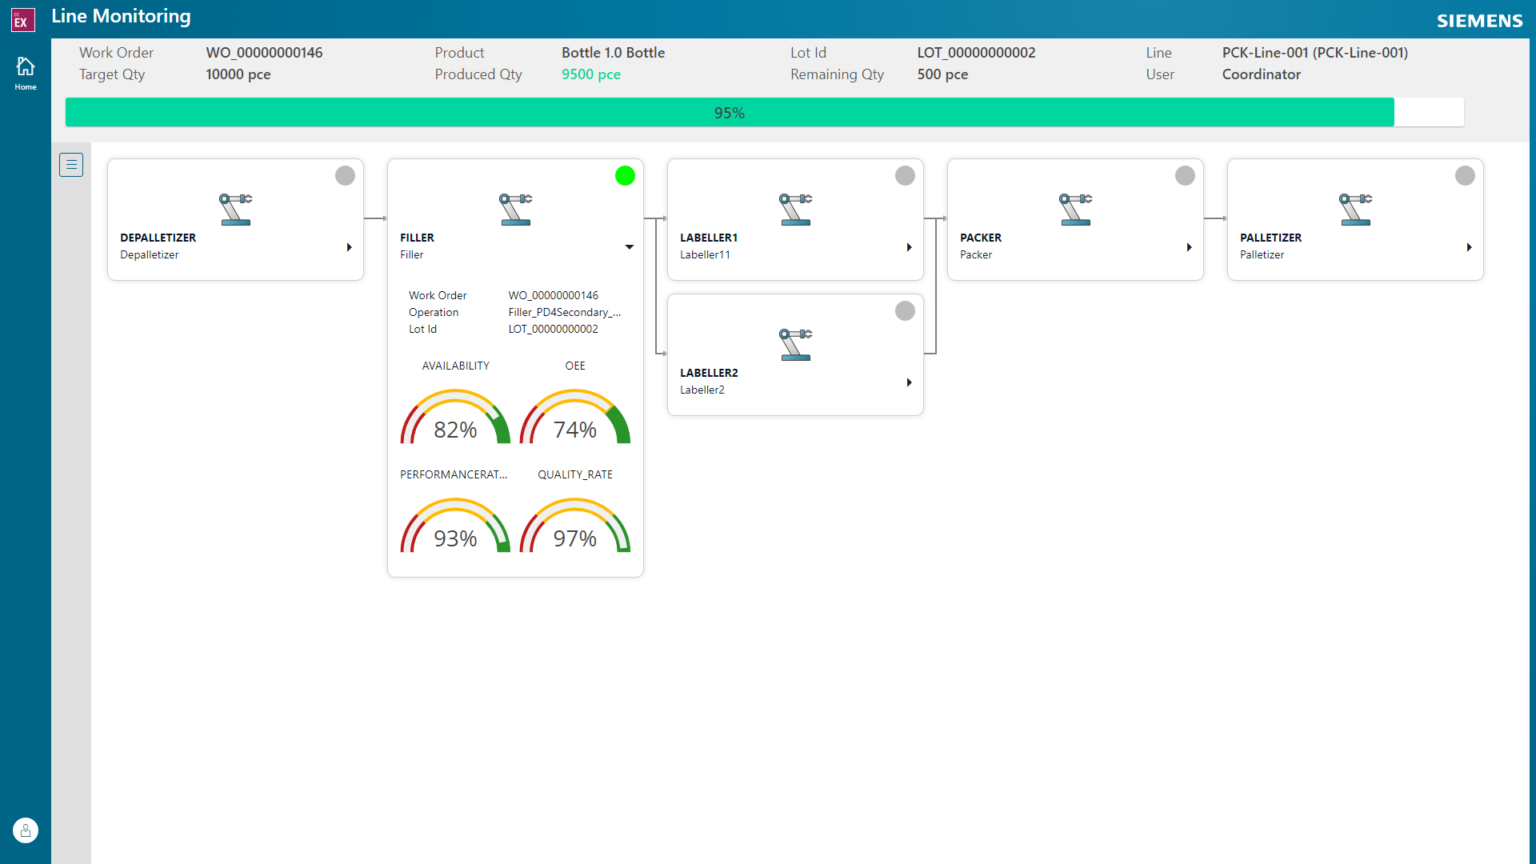Collapse the Filler details dropdown

click(629, 247)
